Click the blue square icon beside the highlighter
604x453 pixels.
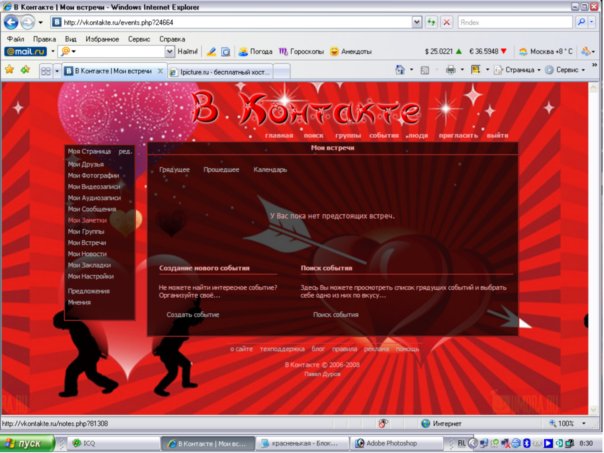coord(226,51)
